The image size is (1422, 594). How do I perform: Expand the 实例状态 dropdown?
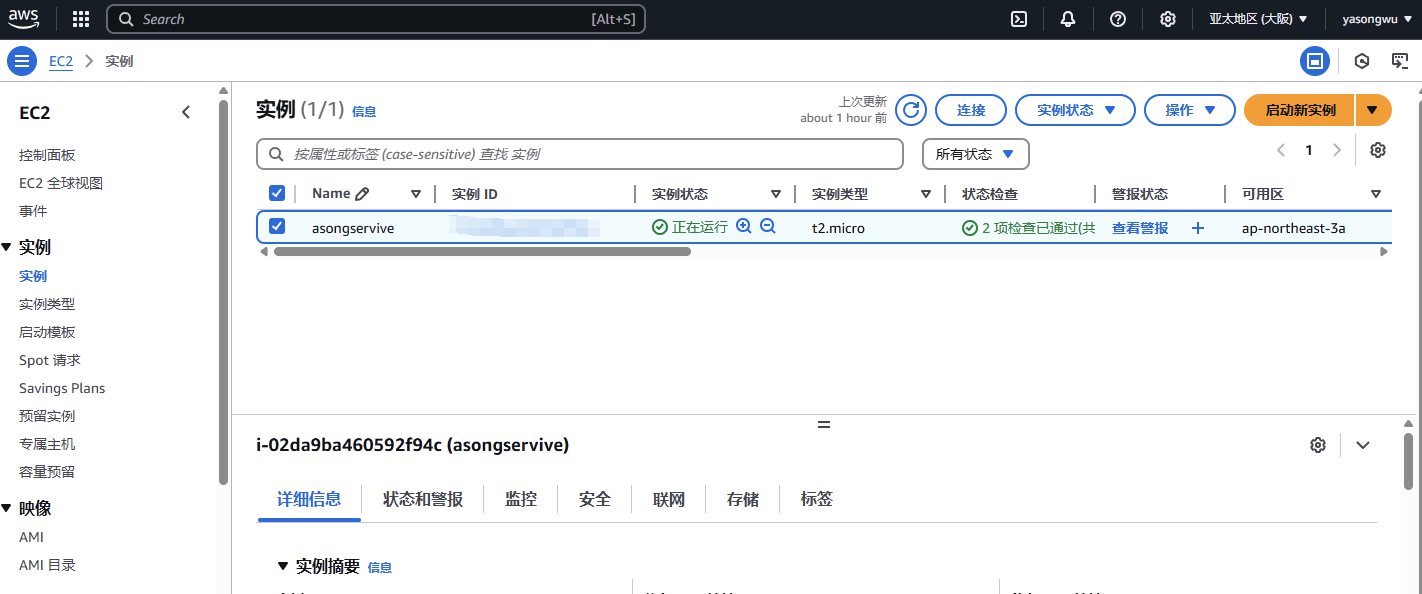[x=1075, y=110]
